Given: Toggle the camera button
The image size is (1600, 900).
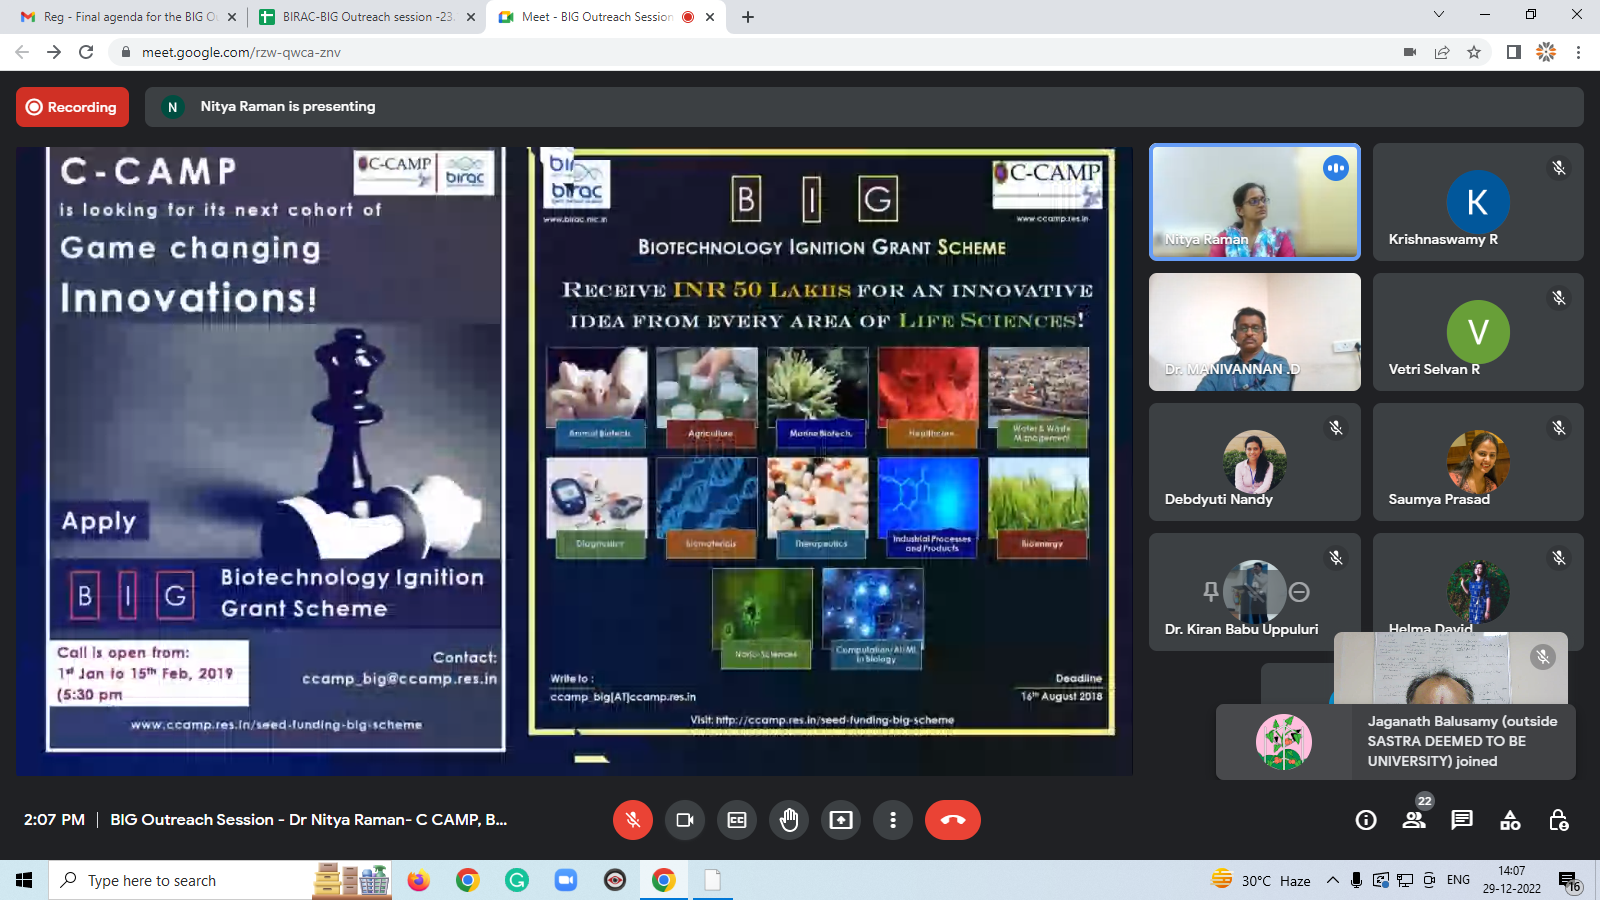Looking at the screenshot, I should coord(685,820).
